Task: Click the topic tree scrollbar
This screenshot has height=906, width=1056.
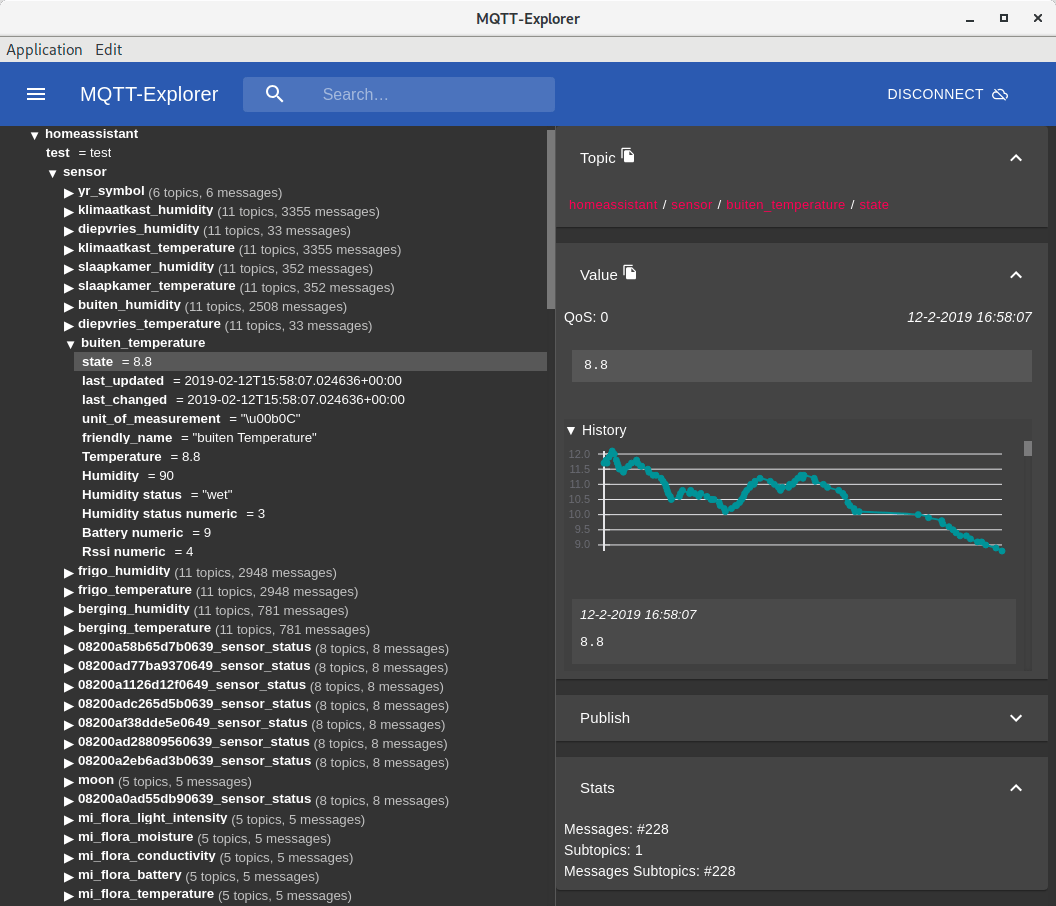Action: click(x=550, y=219)
